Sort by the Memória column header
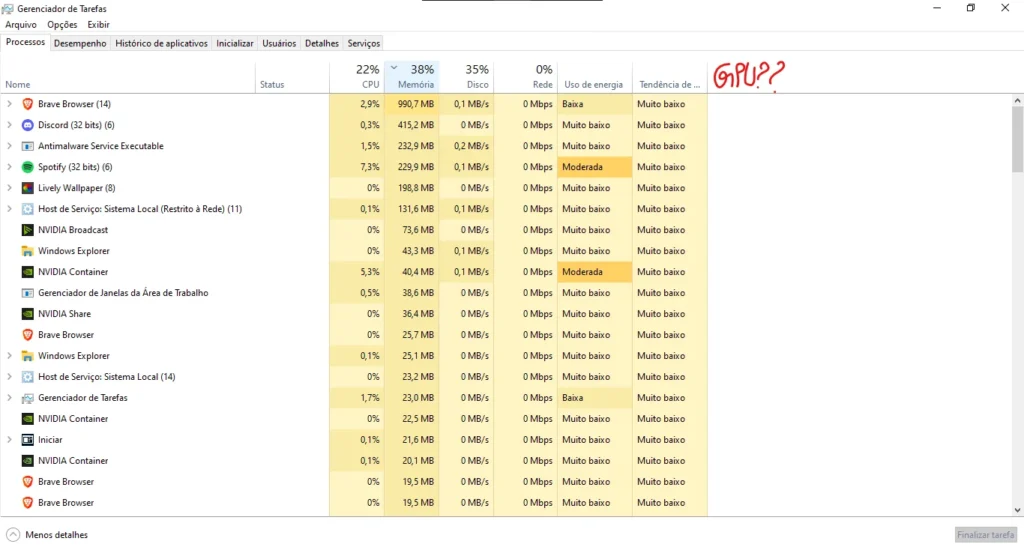The width and height of the screenshot is (1024, 553). click(x=411, y=77)
